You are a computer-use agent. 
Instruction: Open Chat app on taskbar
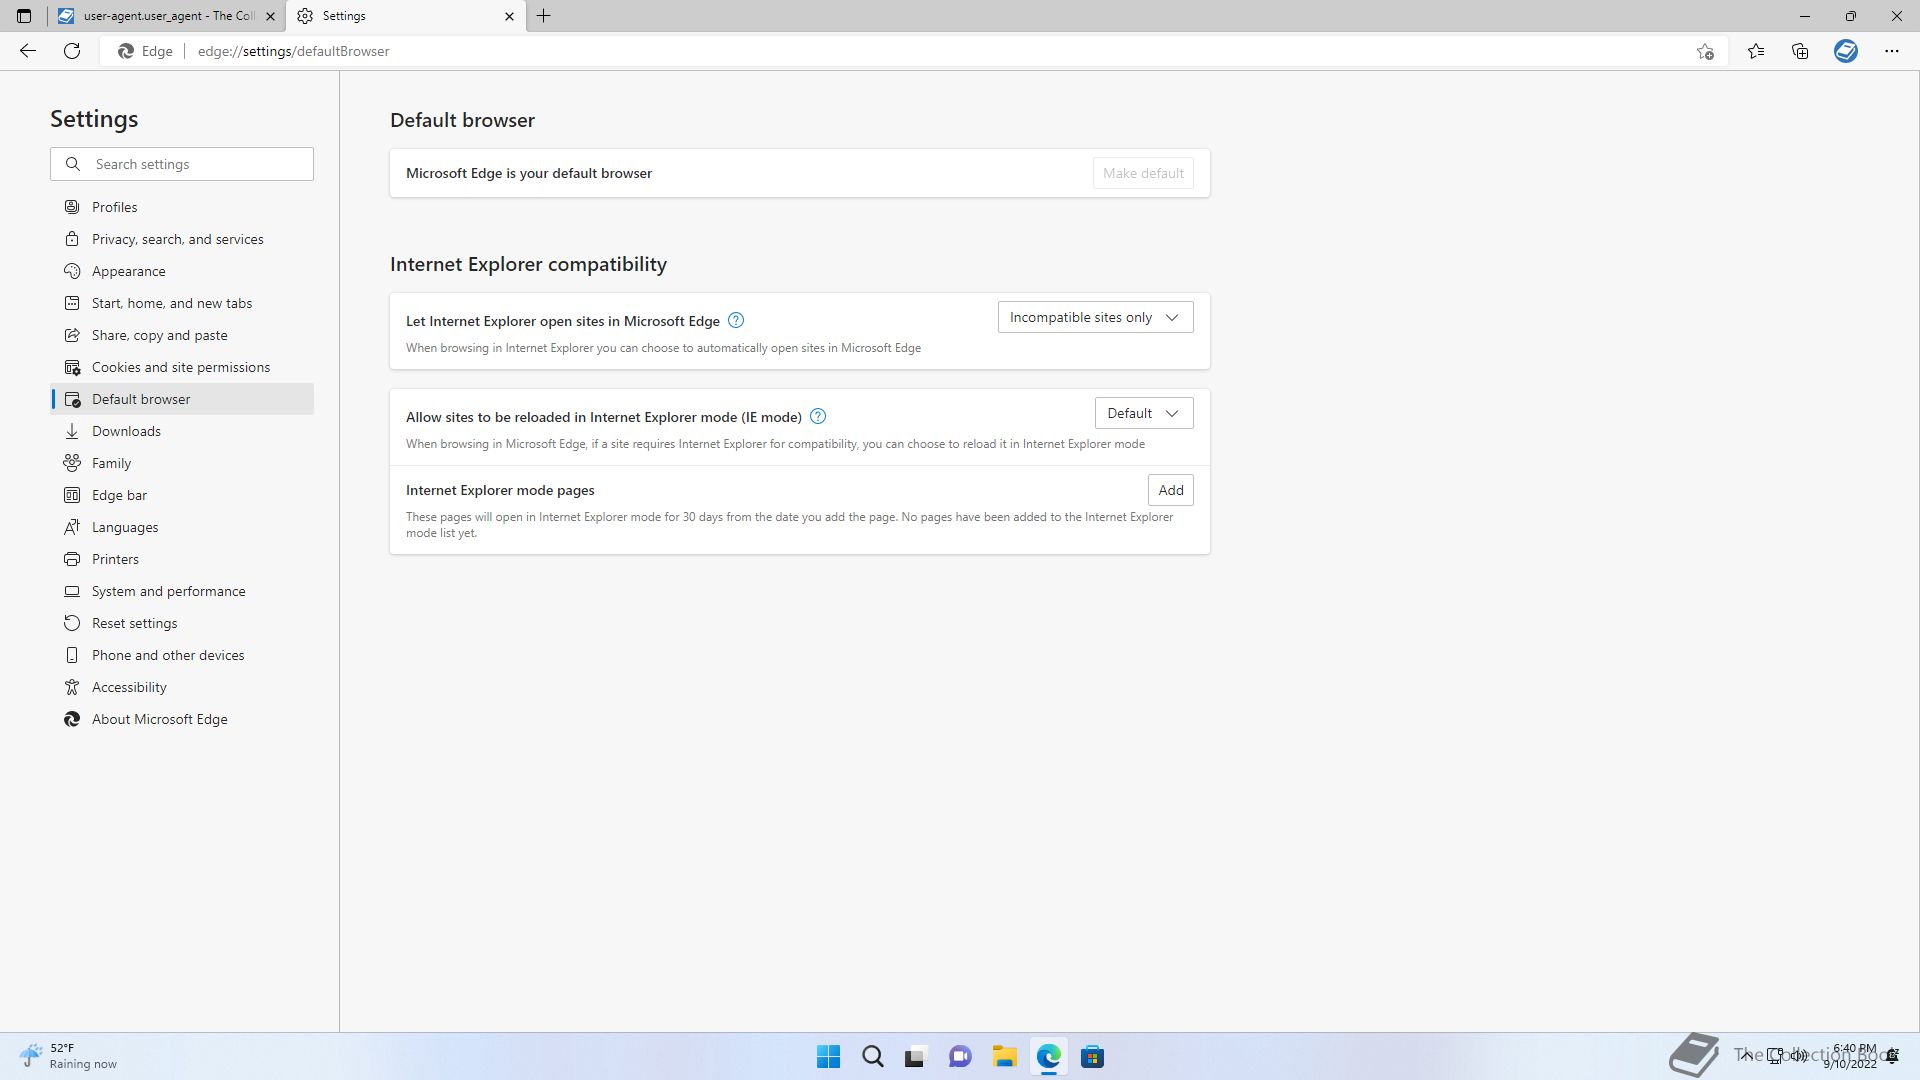(x=960, y=1057)
